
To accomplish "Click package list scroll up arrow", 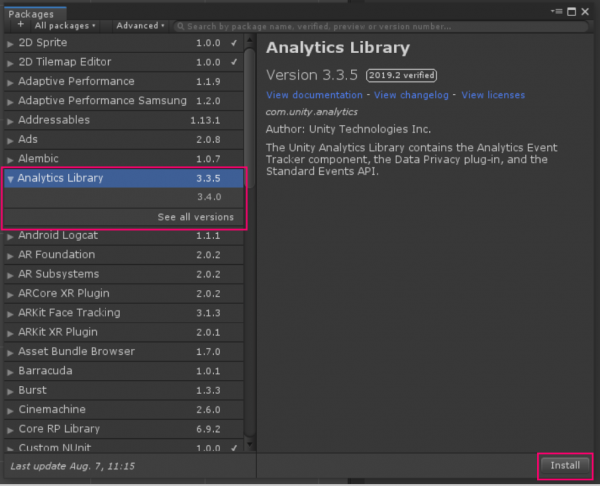I will [249, 40].
